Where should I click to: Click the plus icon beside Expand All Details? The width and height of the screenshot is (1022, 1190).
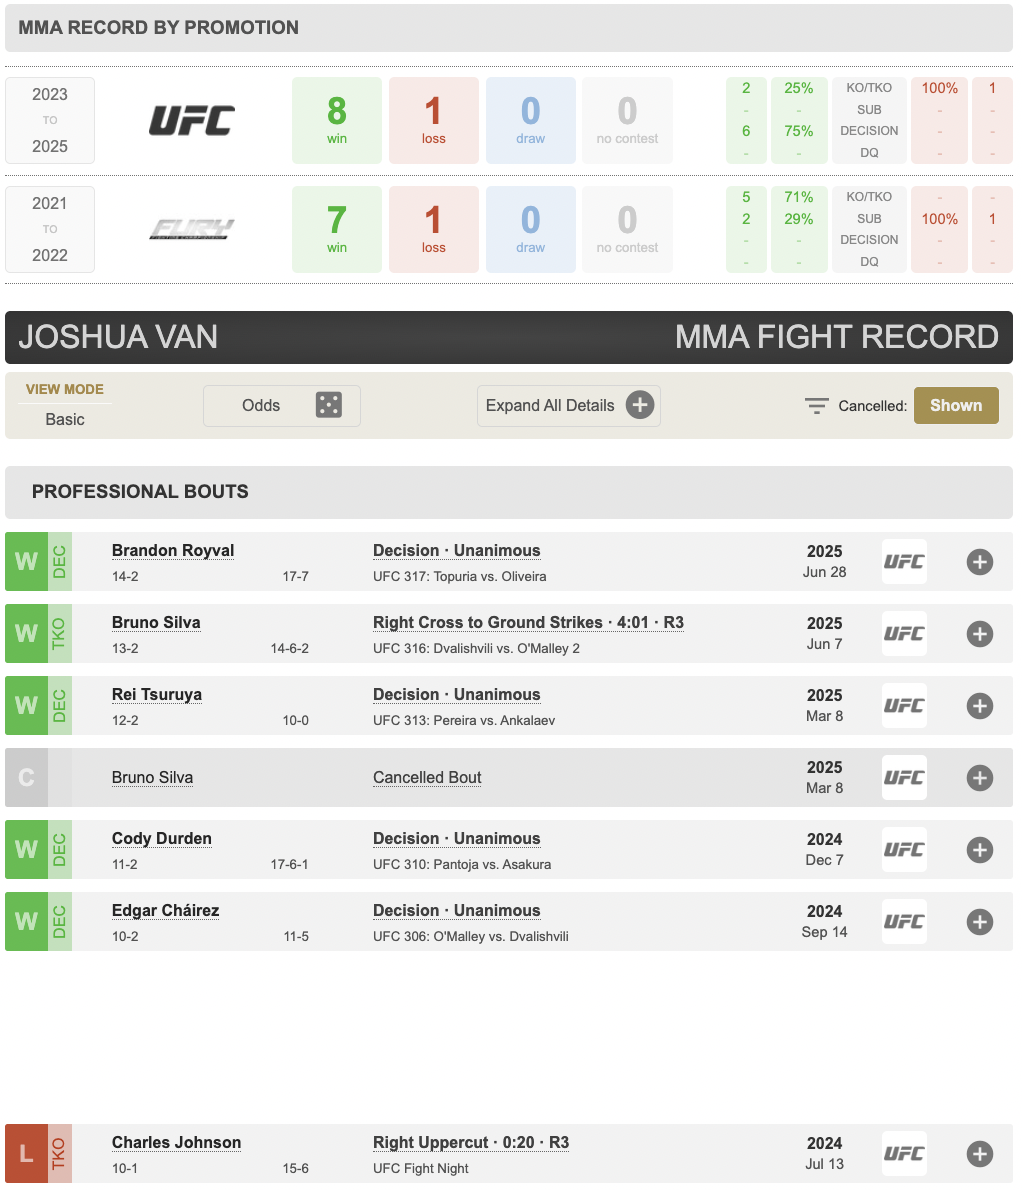pyautogui.click(x=640, y=405)
